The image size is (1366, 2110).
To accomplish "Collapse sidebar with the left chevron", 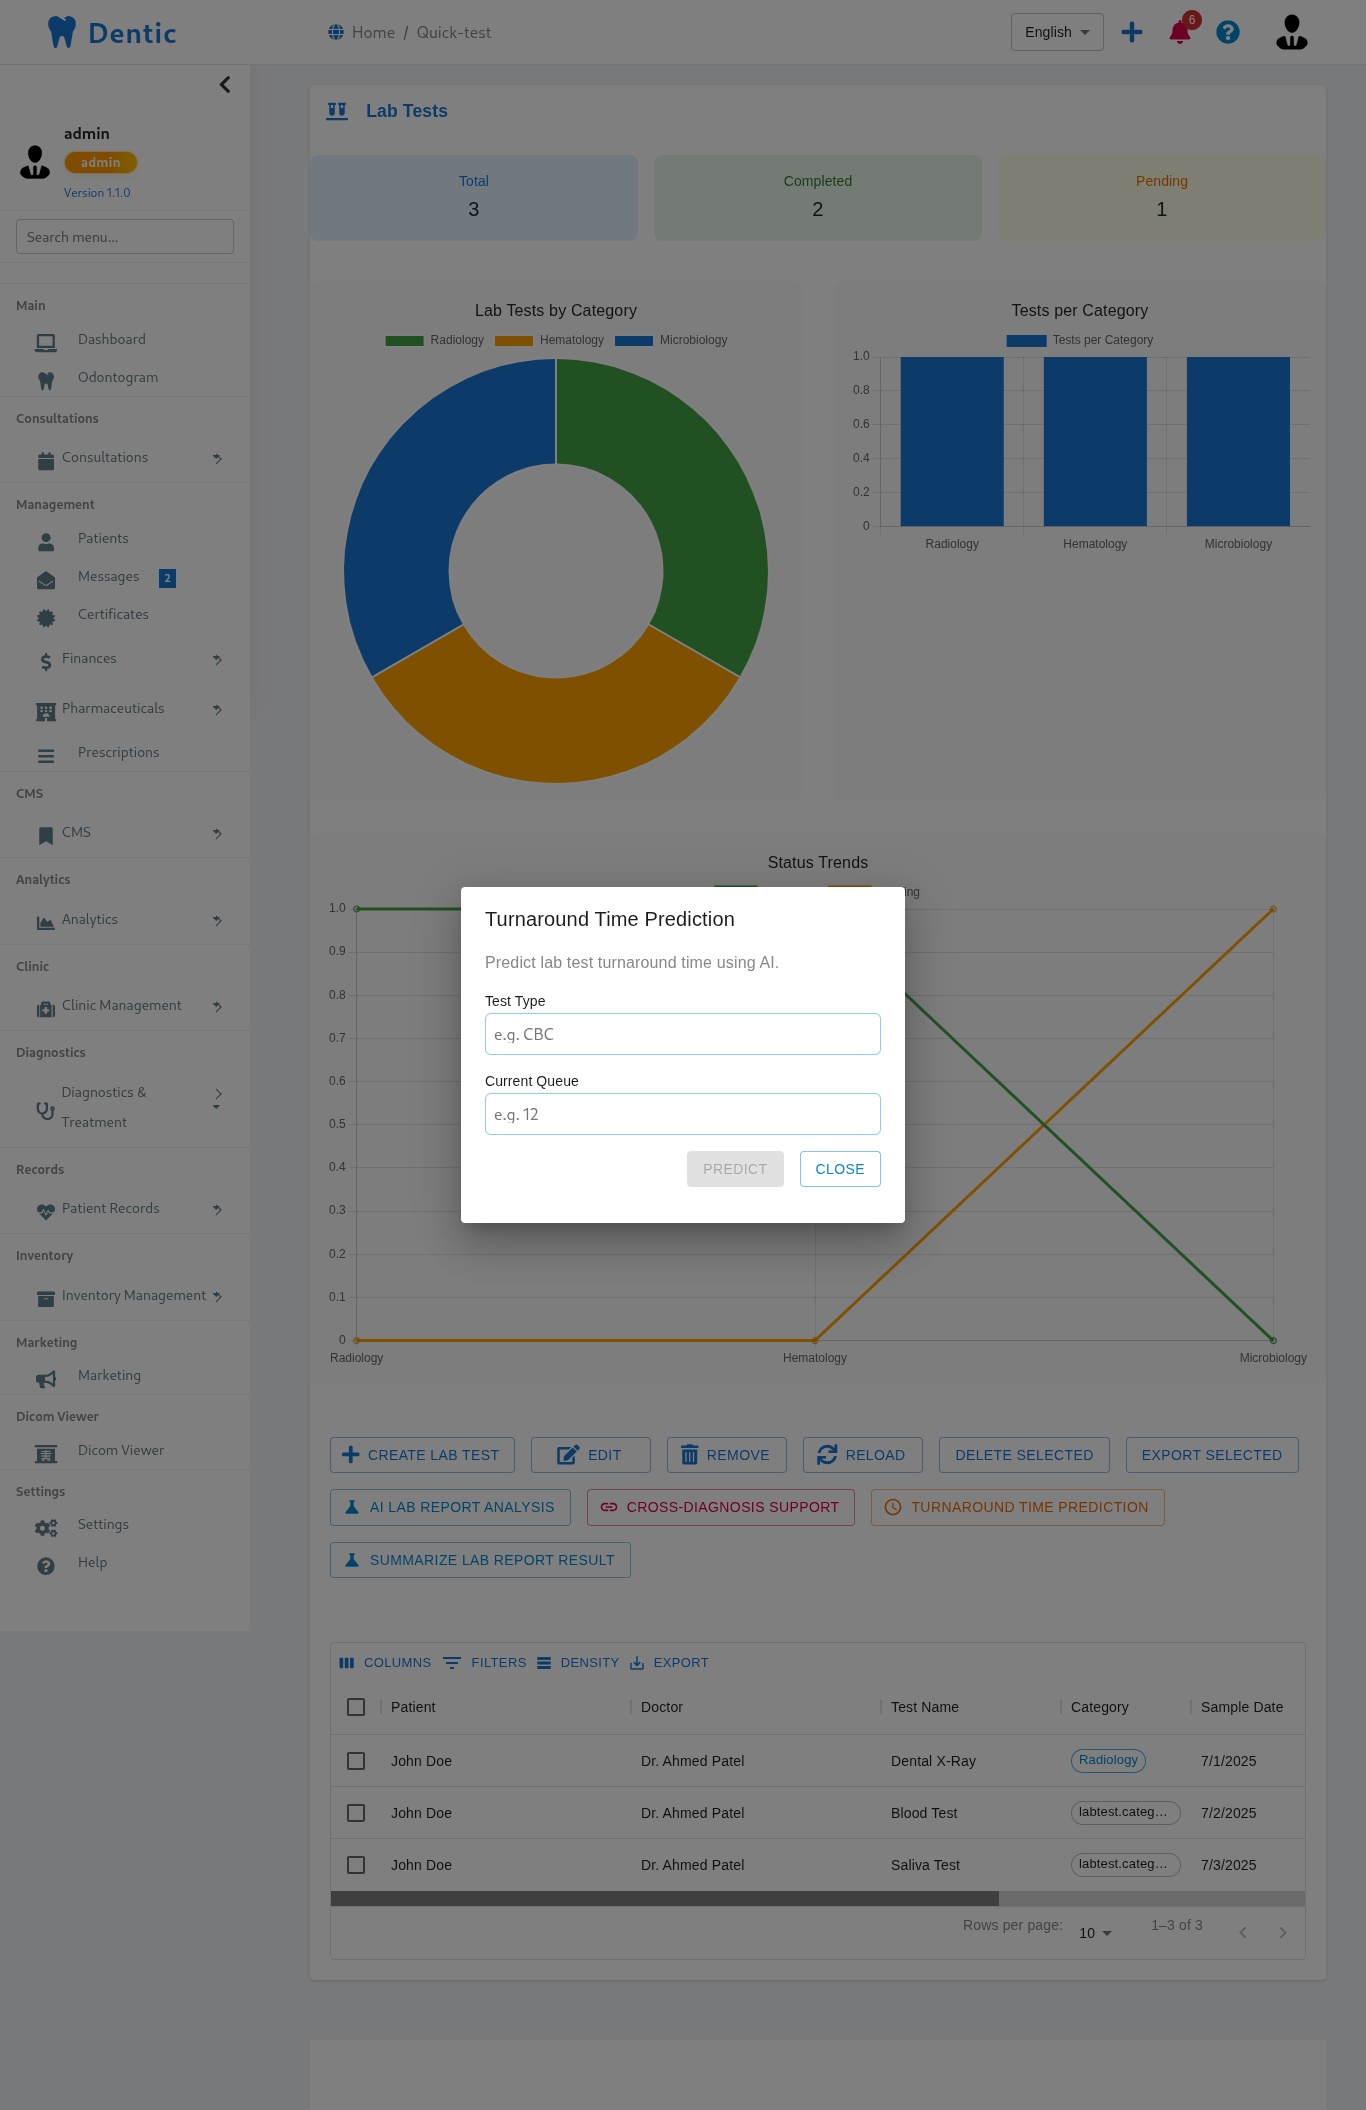I will click(x=225, y=85).
